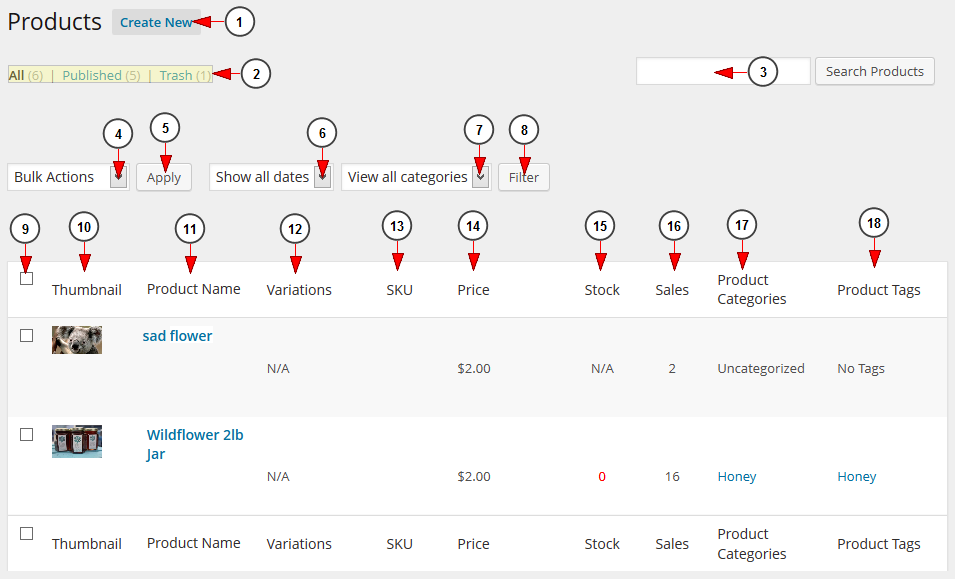Click the Honey product category link

[737, 476]
